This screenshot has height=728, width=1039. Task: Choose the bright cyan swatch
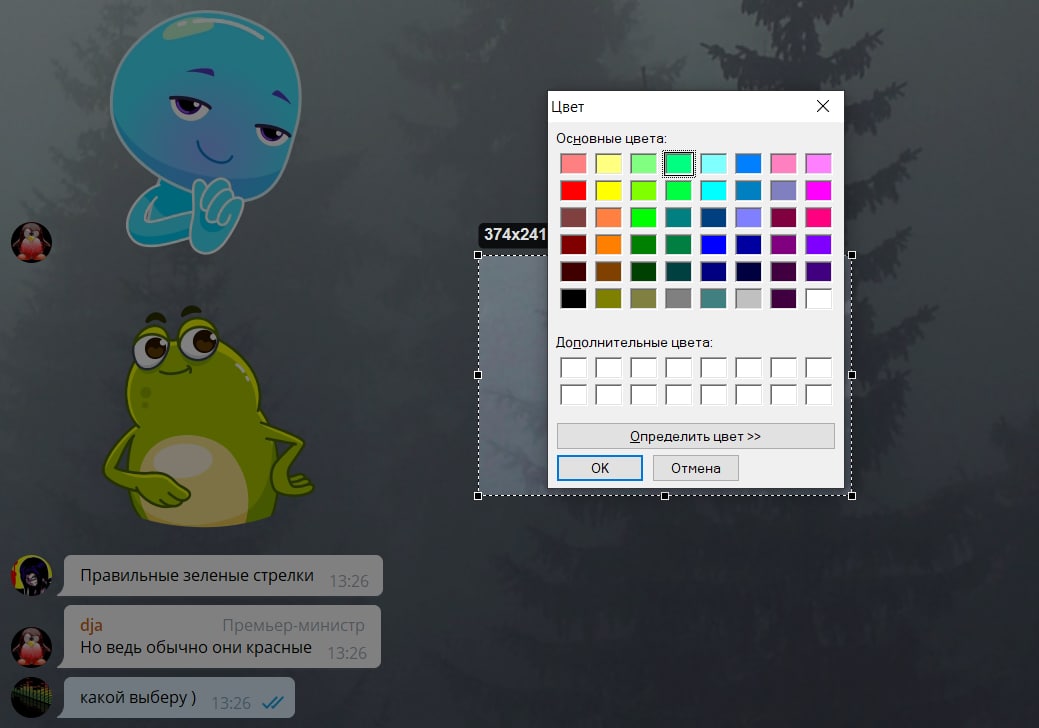point(714,191)
